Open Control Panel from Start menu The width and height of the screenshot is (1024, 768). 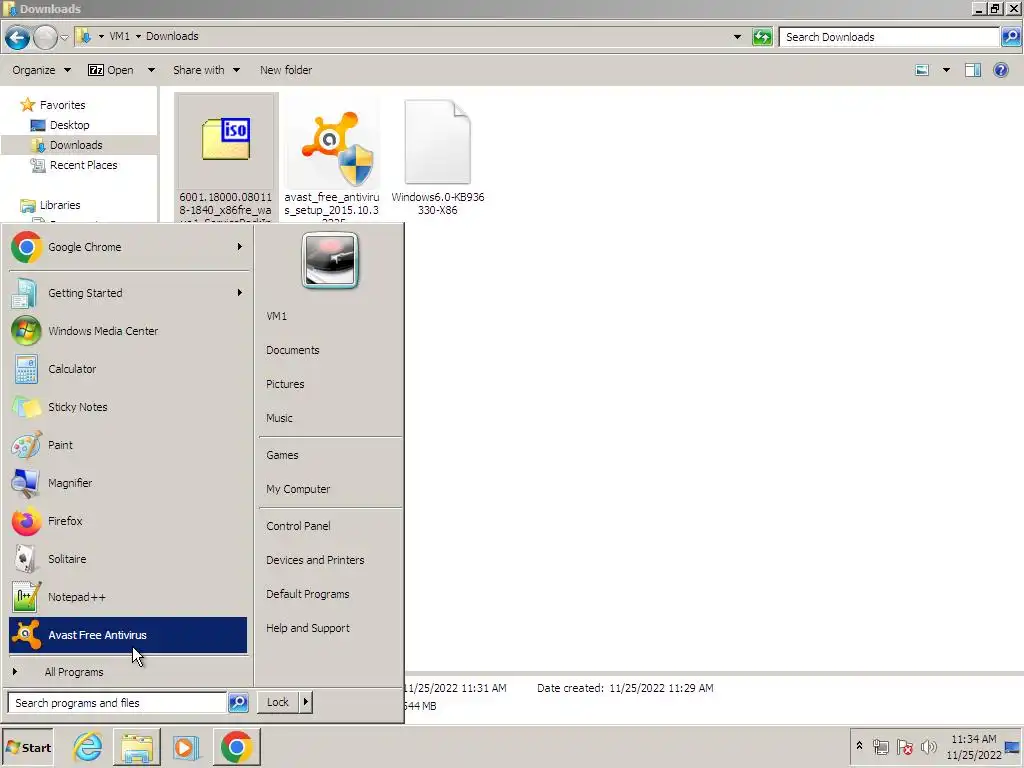pos(298,526)
